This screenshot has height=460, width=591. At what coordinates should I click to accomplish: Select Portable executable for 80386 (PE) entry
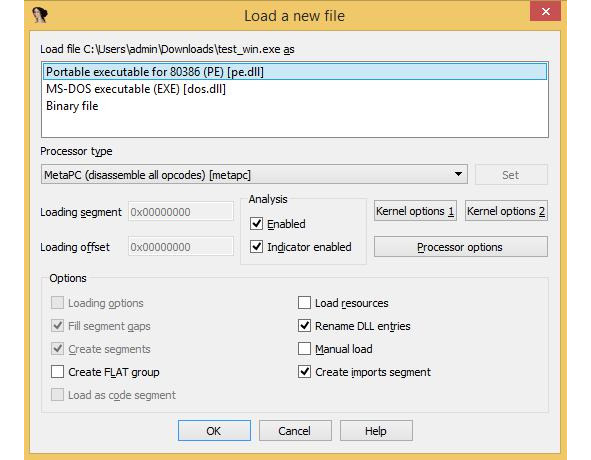click(295, 72)
